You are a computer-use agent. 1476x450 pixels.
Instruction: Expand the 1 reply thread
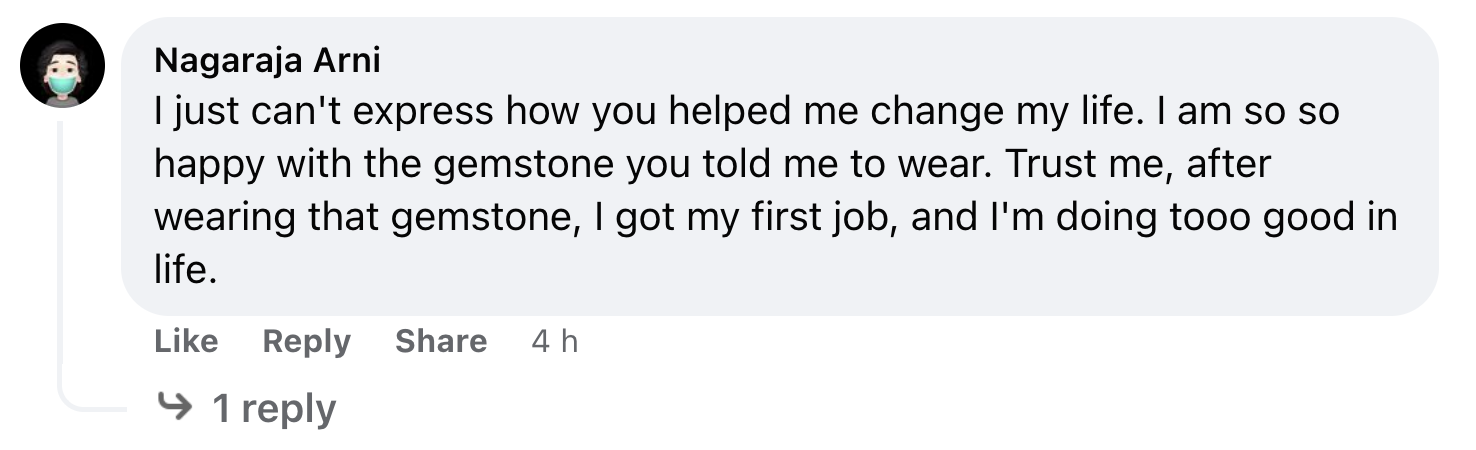pos(274,408)
